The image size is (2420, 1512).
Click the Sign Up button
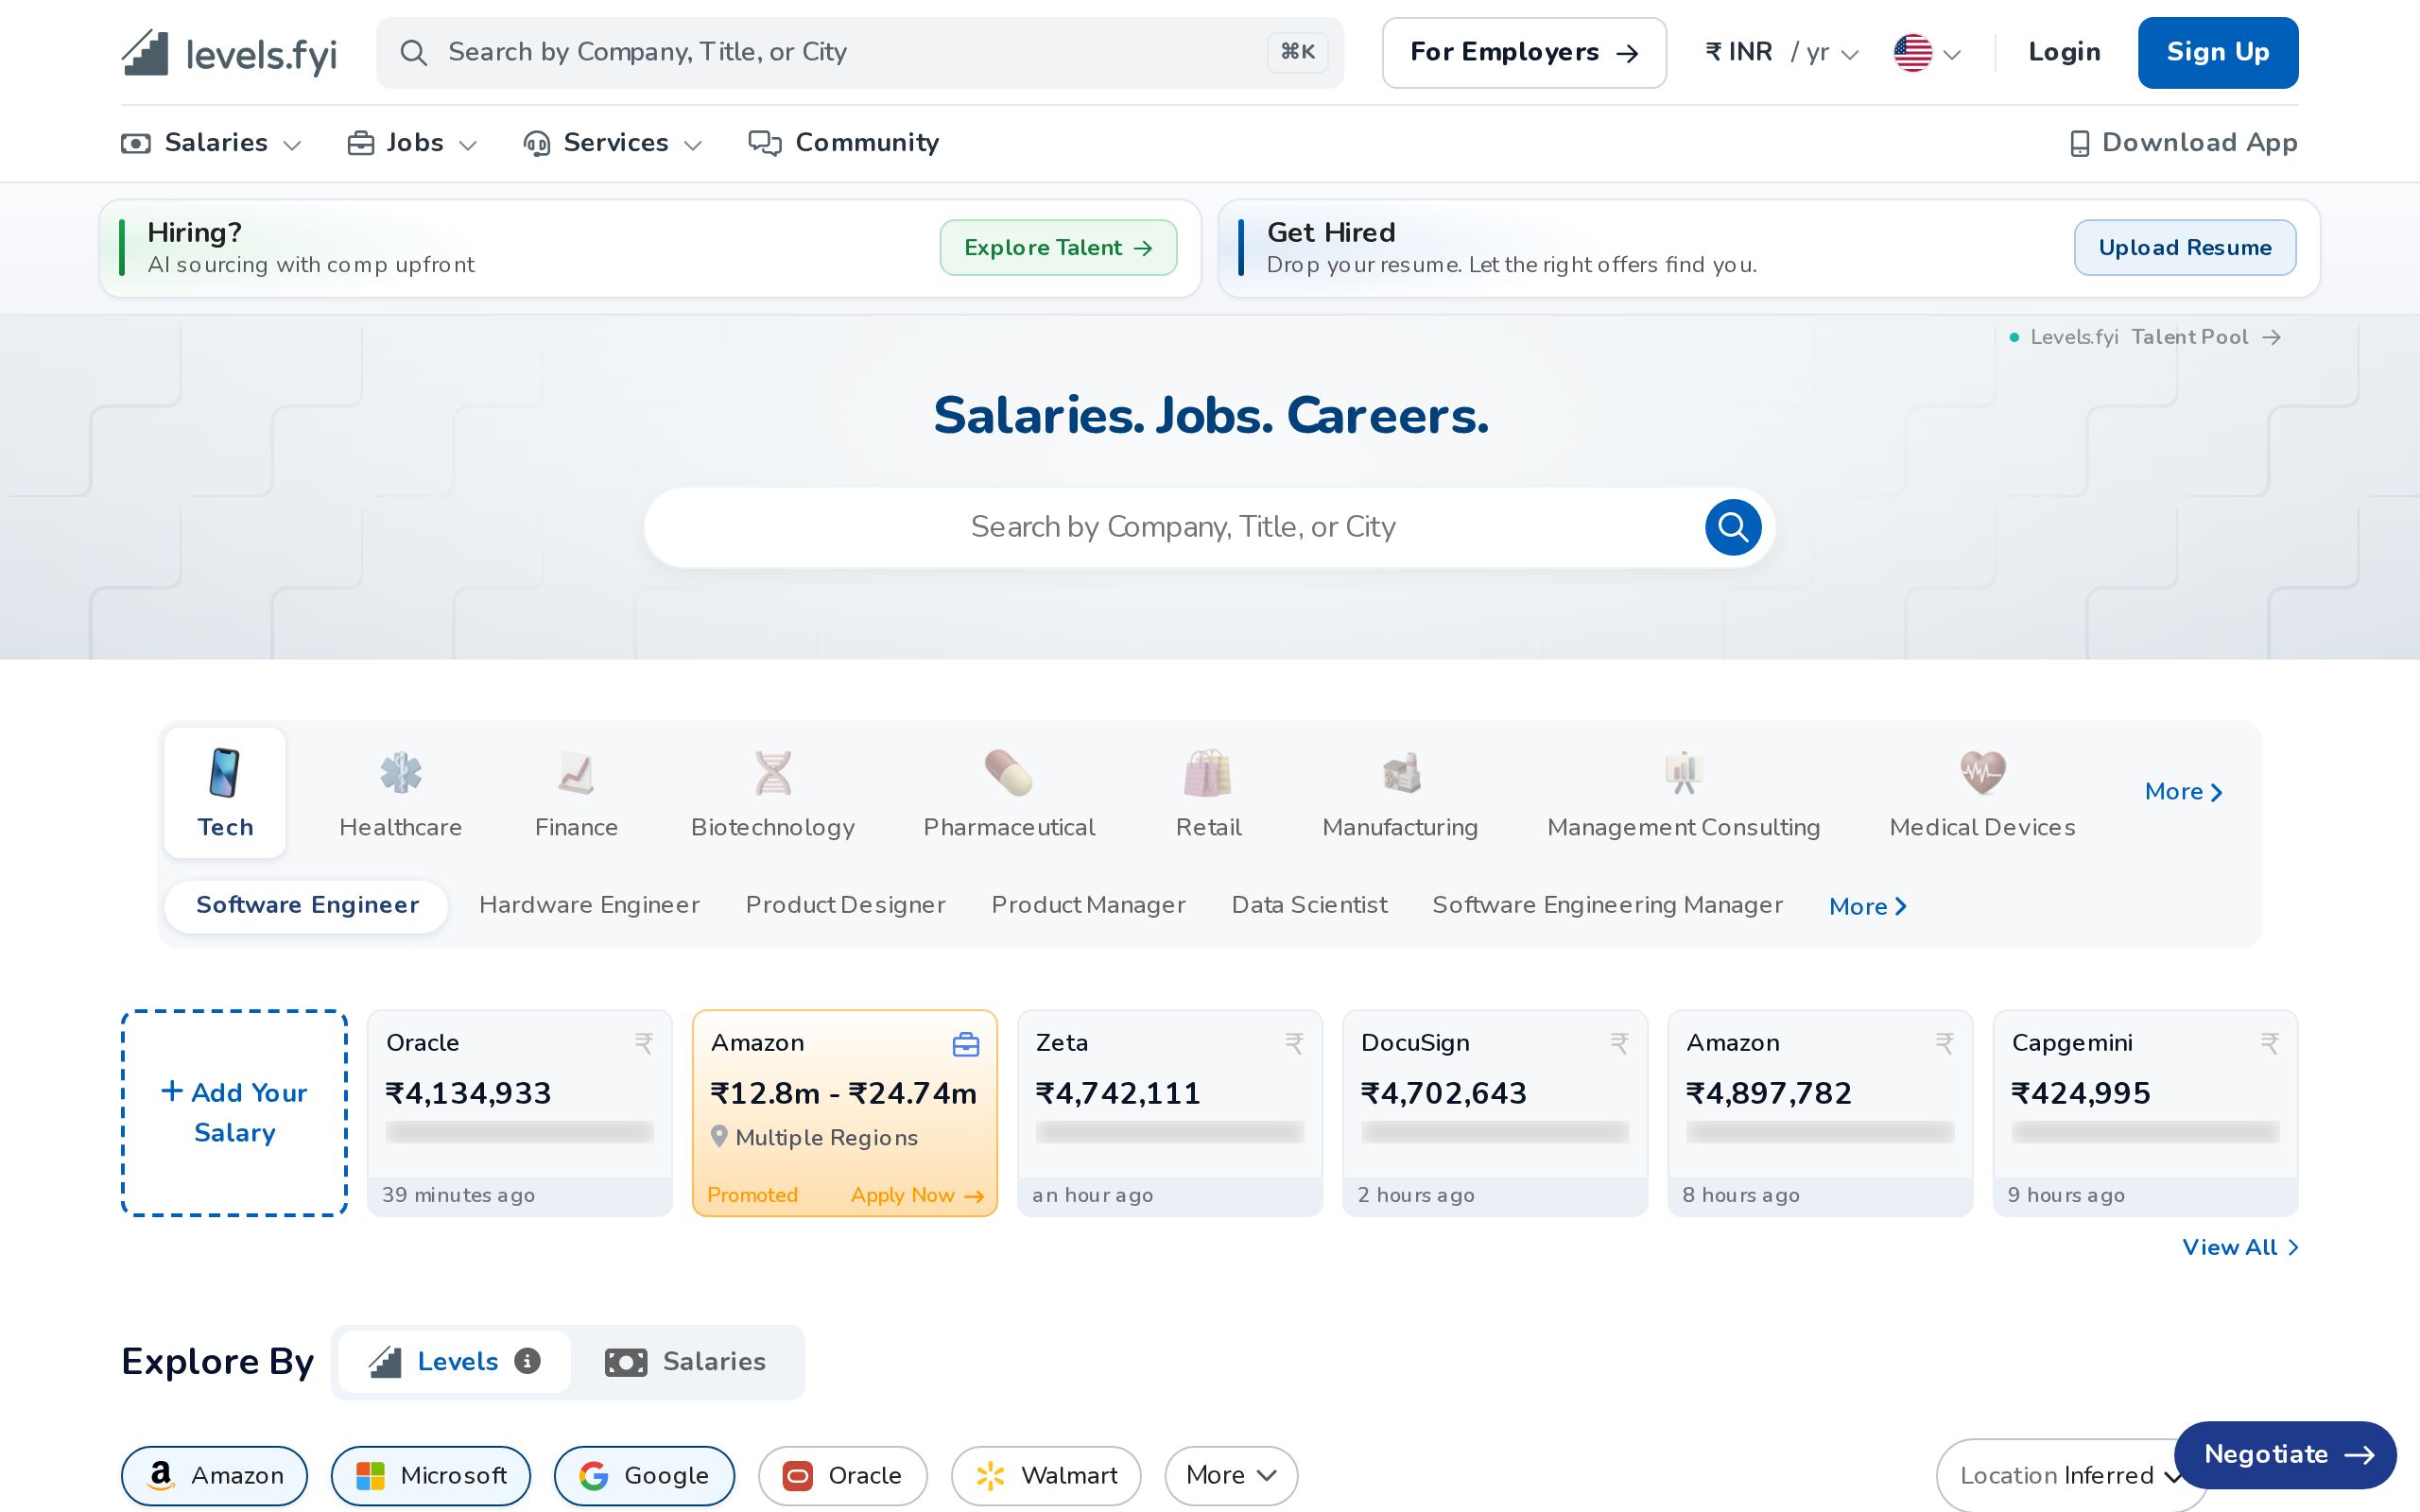click(2217, 53)
